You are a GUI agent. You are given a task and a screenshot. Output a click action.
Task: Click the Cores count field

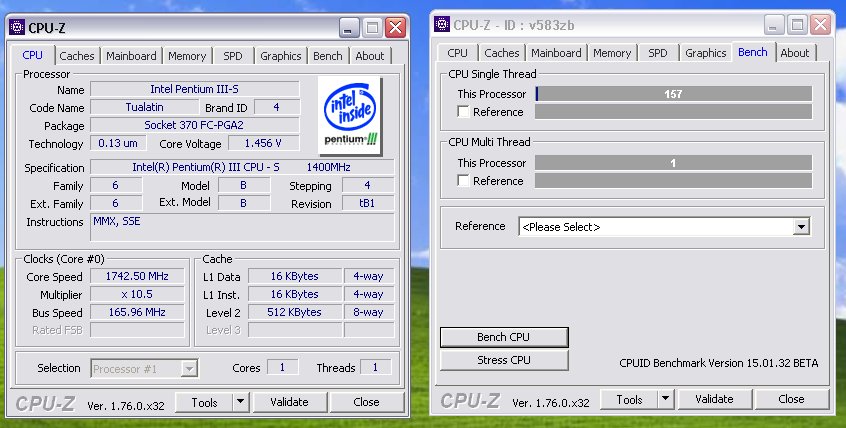[x=282, y=368]
